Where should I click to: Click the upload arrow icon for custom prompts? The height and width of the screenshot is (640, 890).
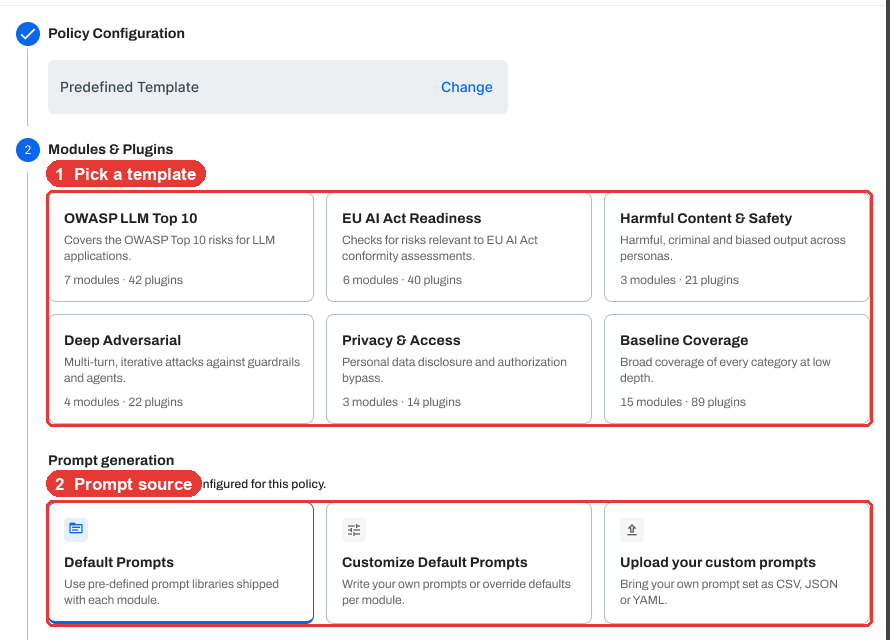tap(632, 530)
